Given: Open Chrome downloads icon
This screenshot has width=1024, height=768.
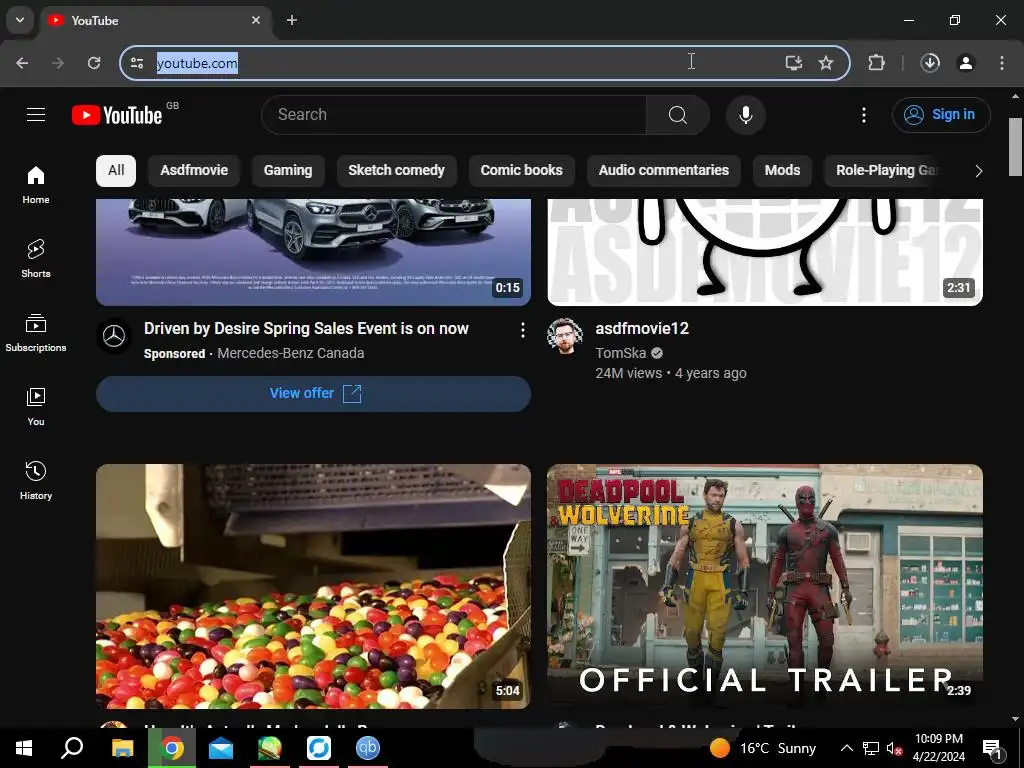Looking at the screenshot, I should coord(930,63).
